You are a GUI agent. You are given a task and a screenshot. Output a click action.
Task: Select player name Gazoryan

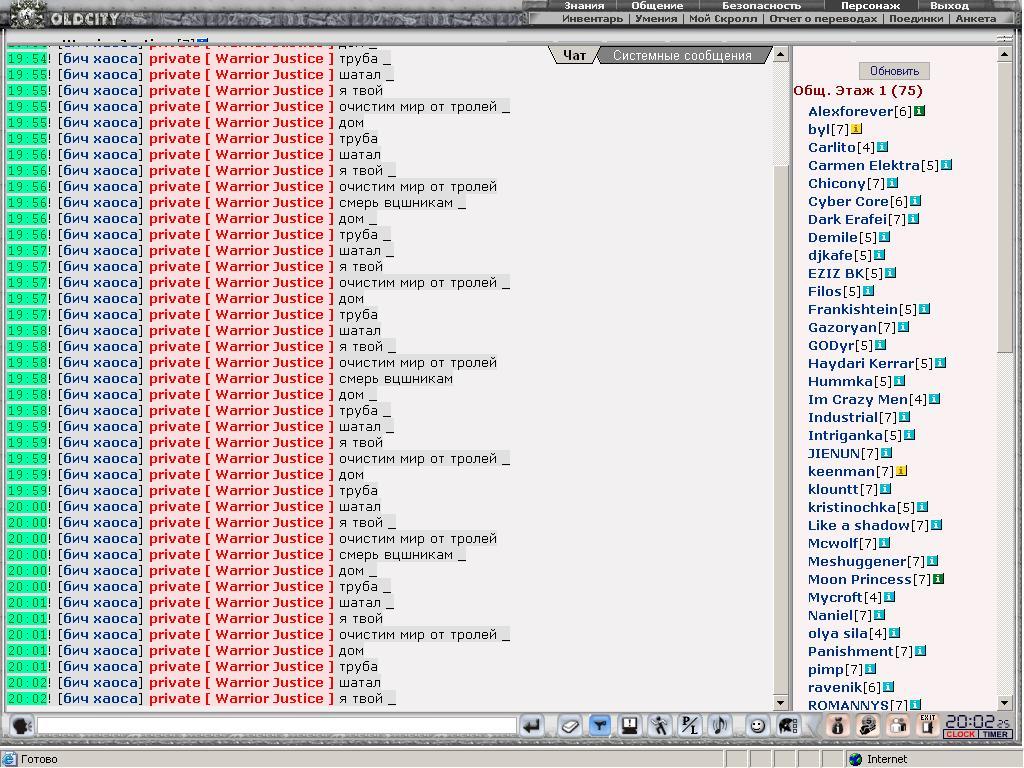pos(842,327)
